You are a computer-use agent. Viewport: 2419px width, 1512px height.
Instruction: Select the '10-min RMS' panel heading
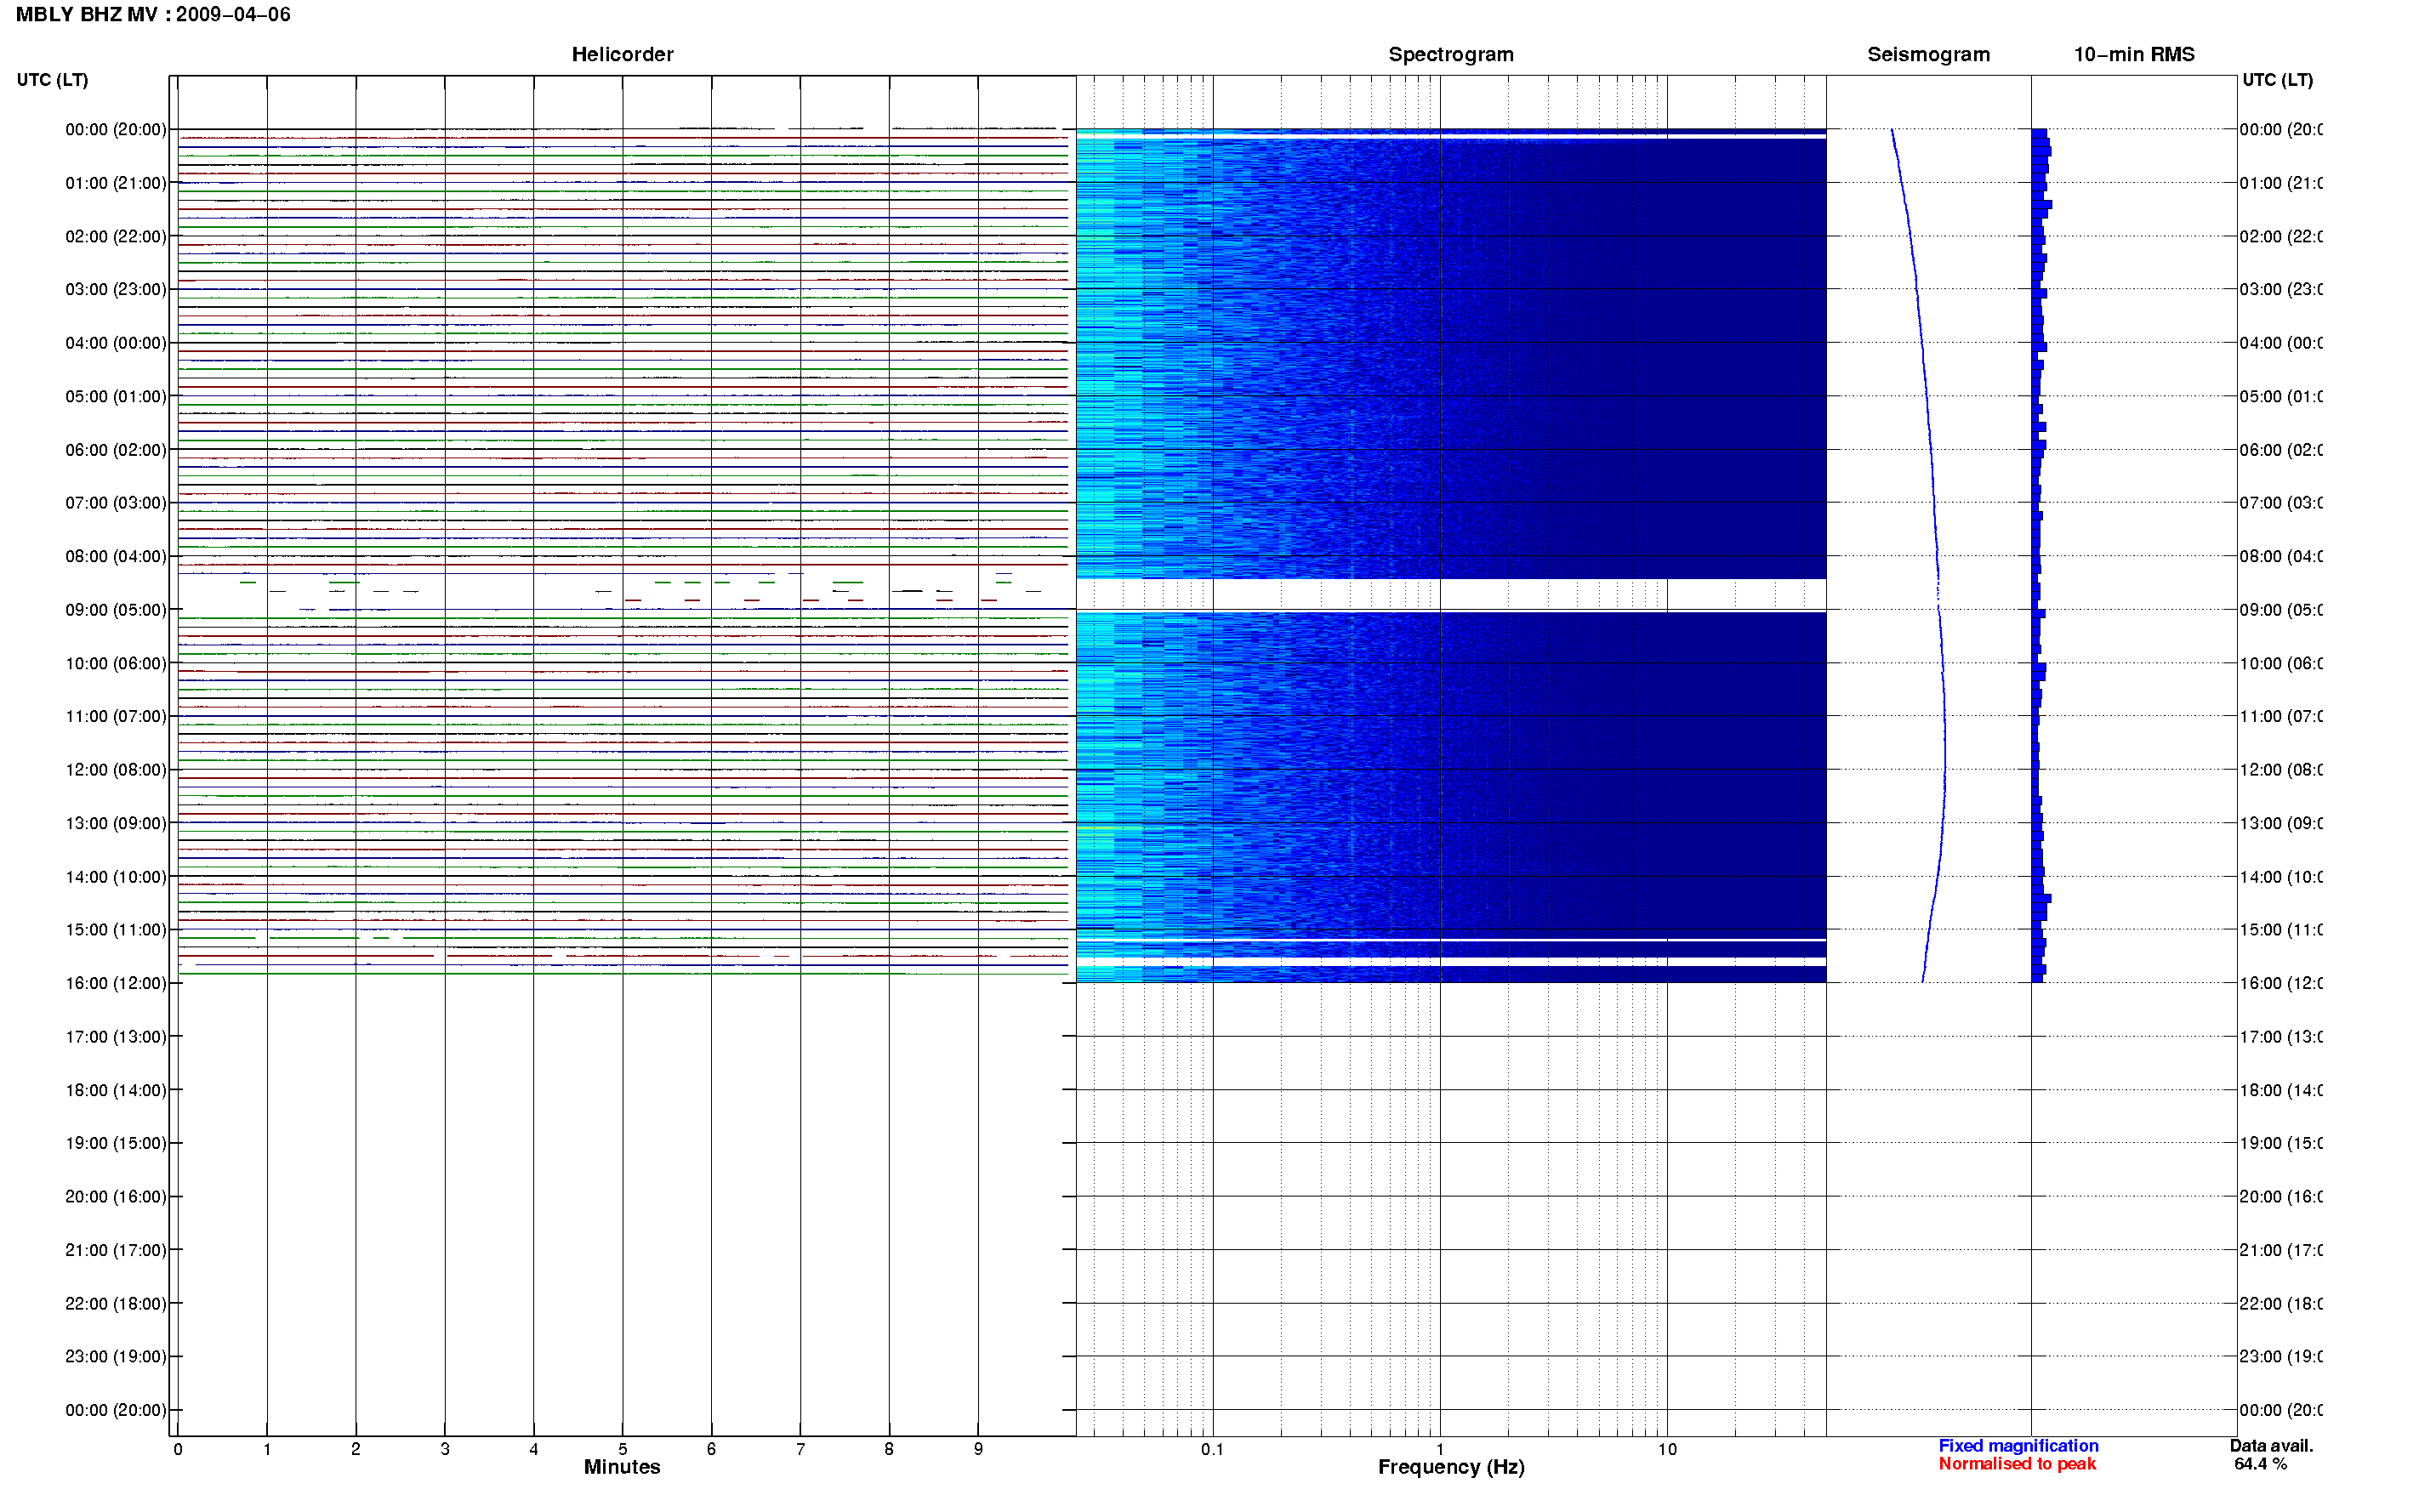coord(2133,55)
